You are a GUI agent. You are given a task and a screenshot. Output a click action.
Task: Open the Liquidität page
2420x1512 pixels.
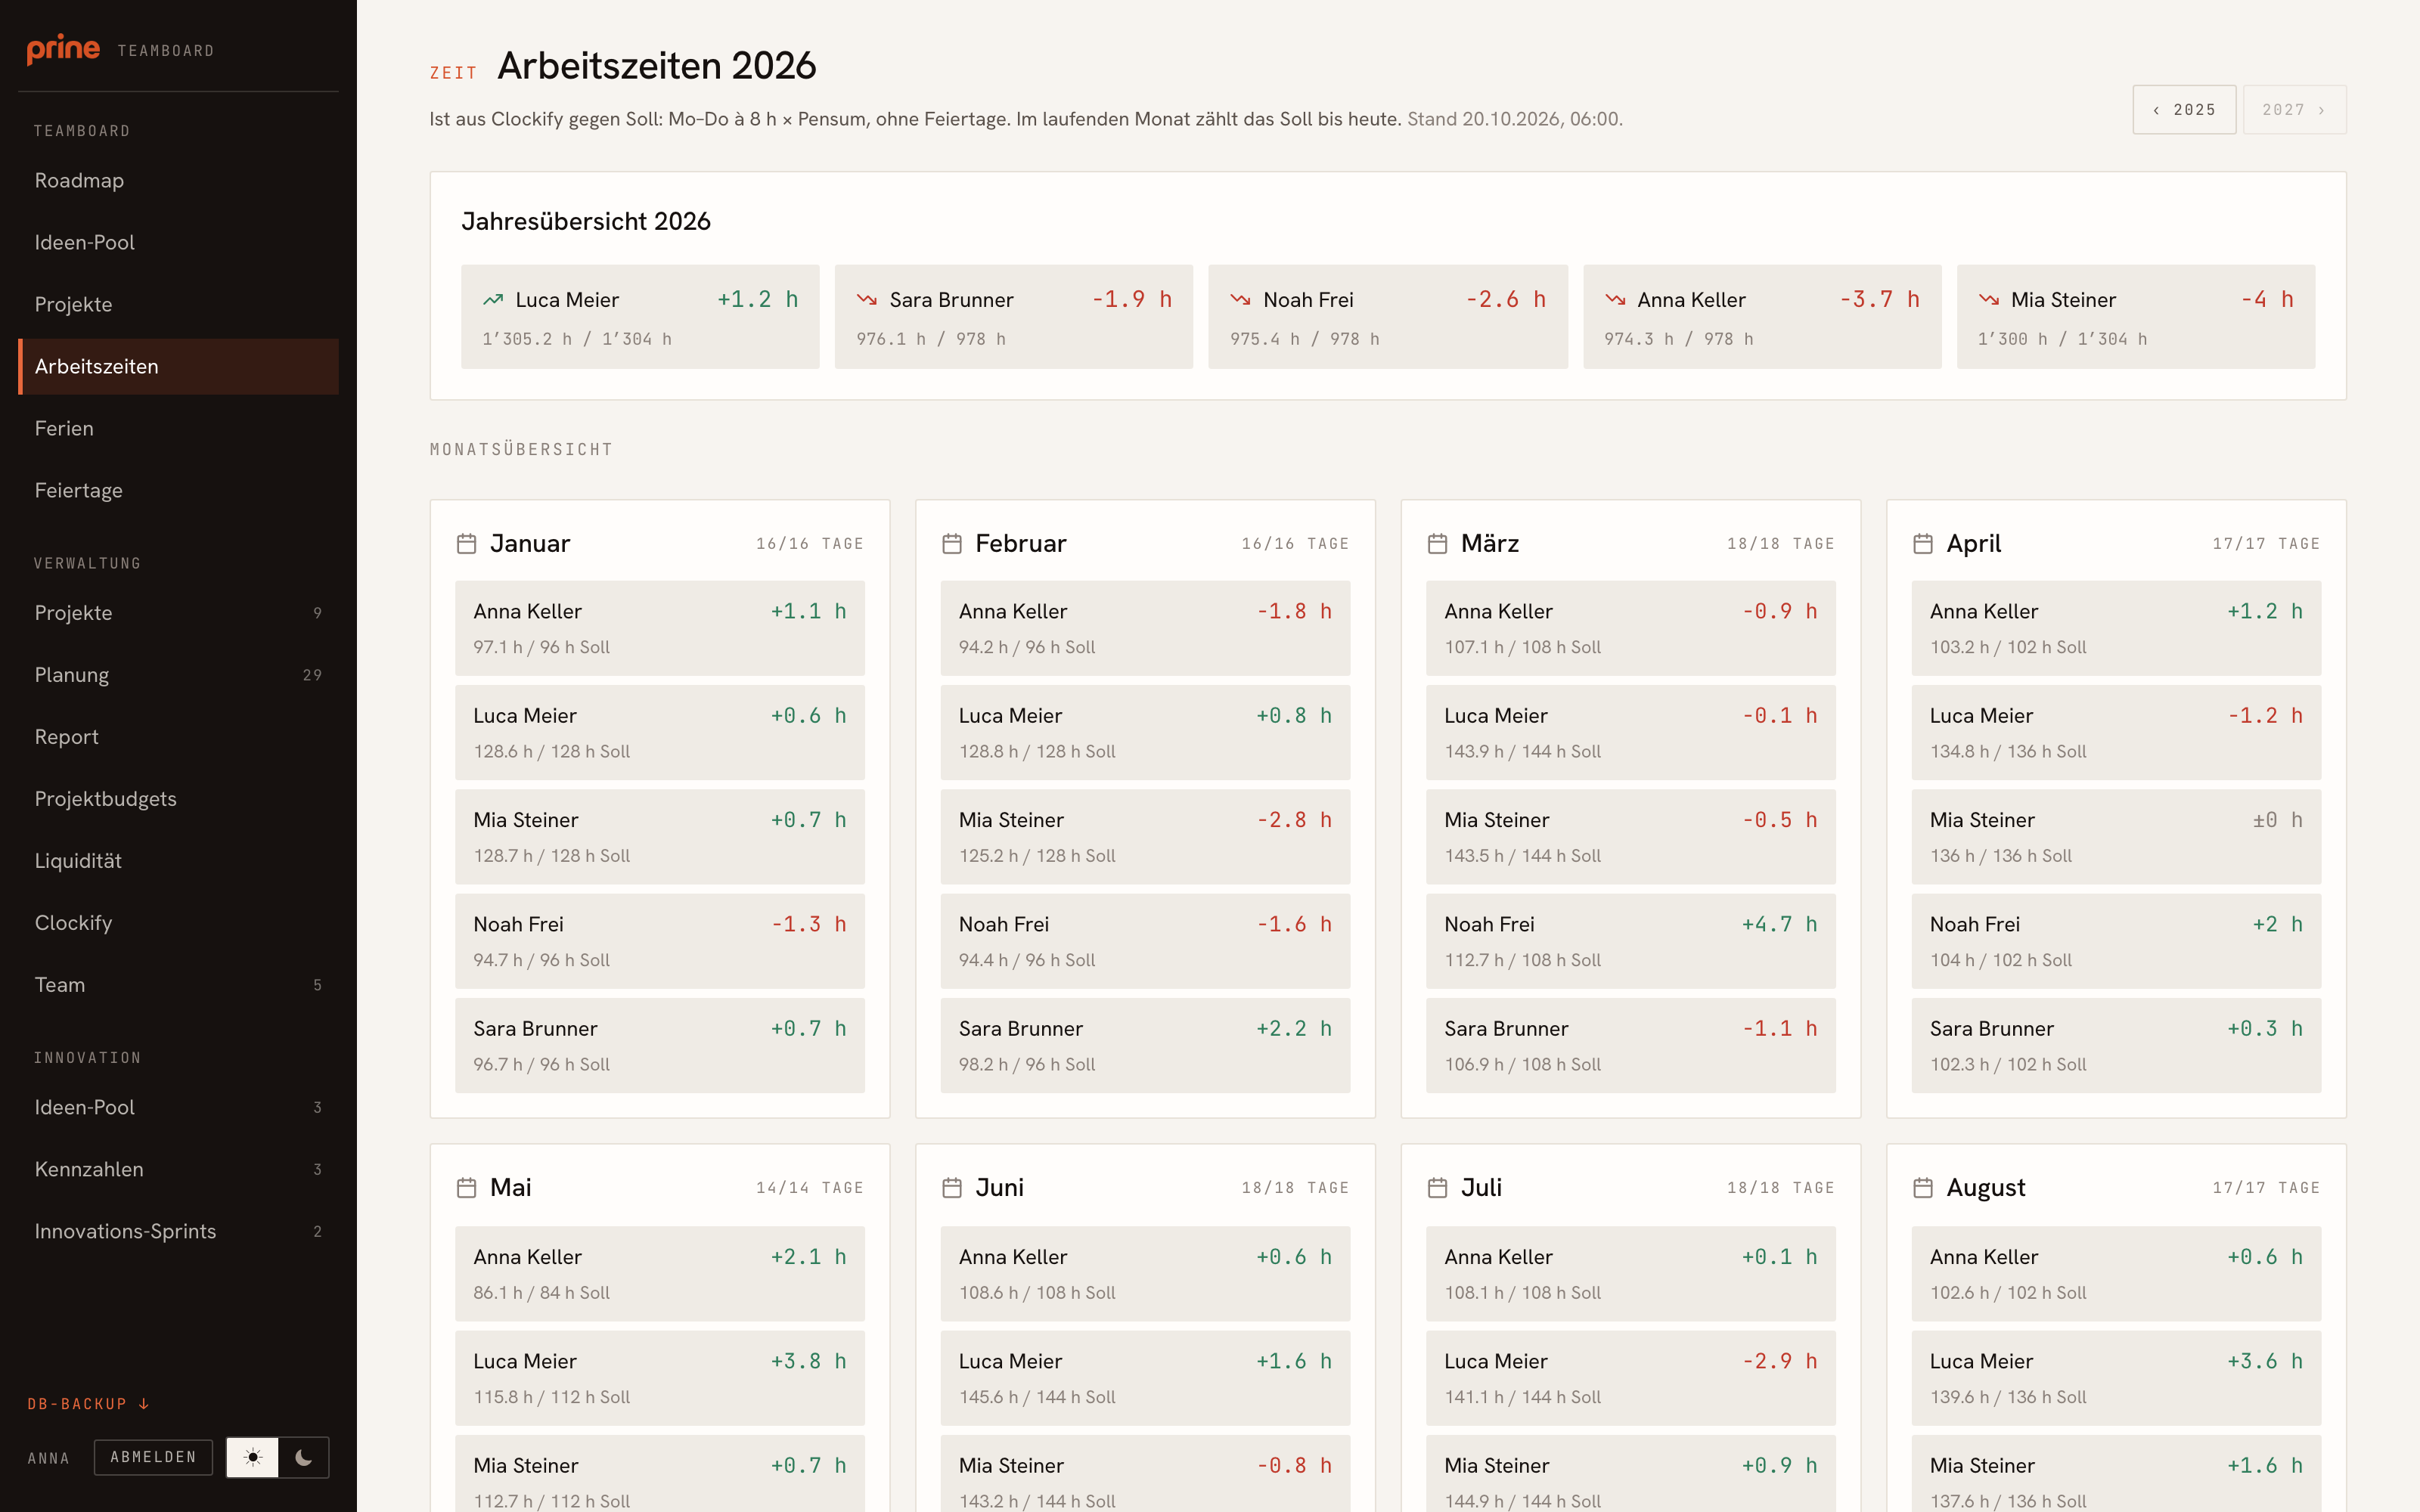(x=178, y=861)
